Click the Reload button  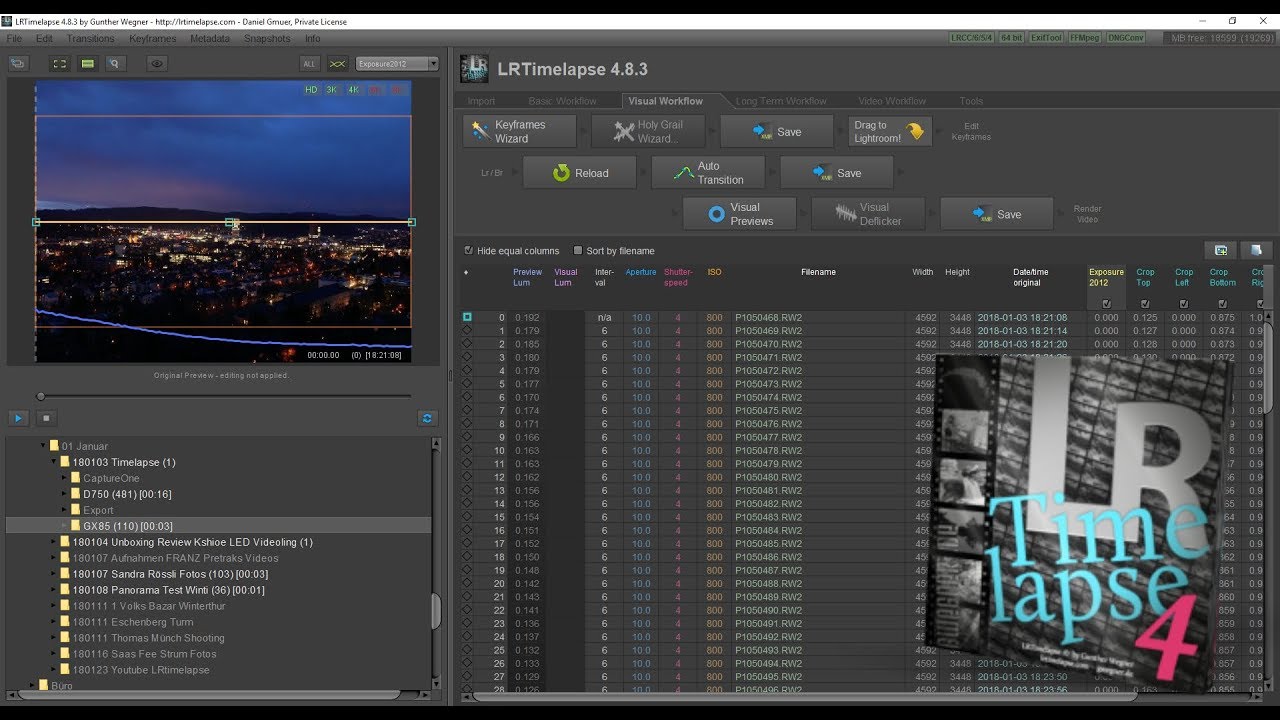pos(580,173)
